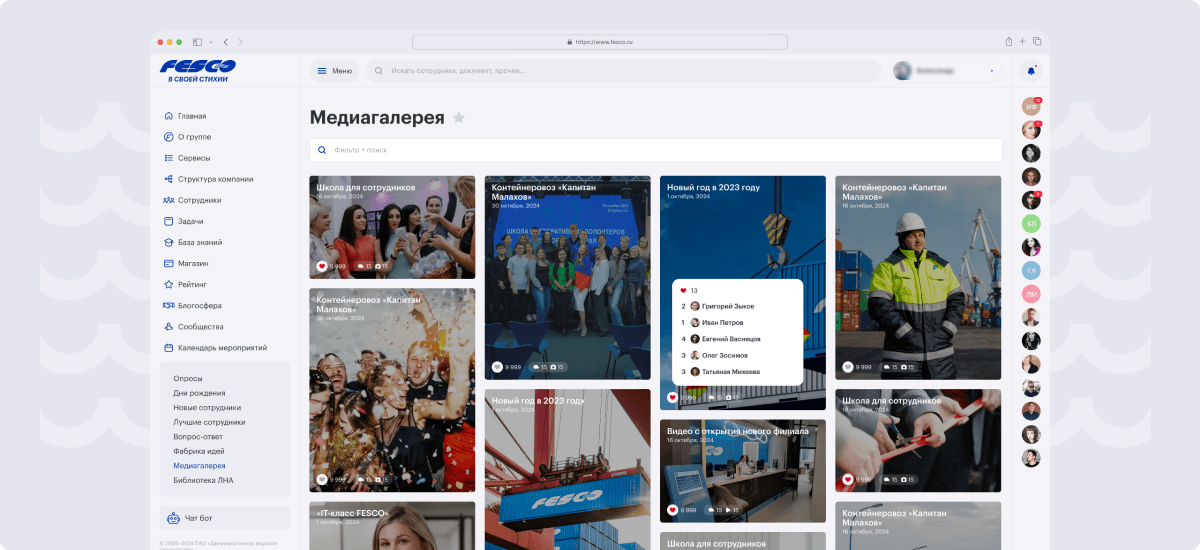This screenshot has height=550, width=1200.
Task: Click the Safari share icon
Action: pos(1008,42)
